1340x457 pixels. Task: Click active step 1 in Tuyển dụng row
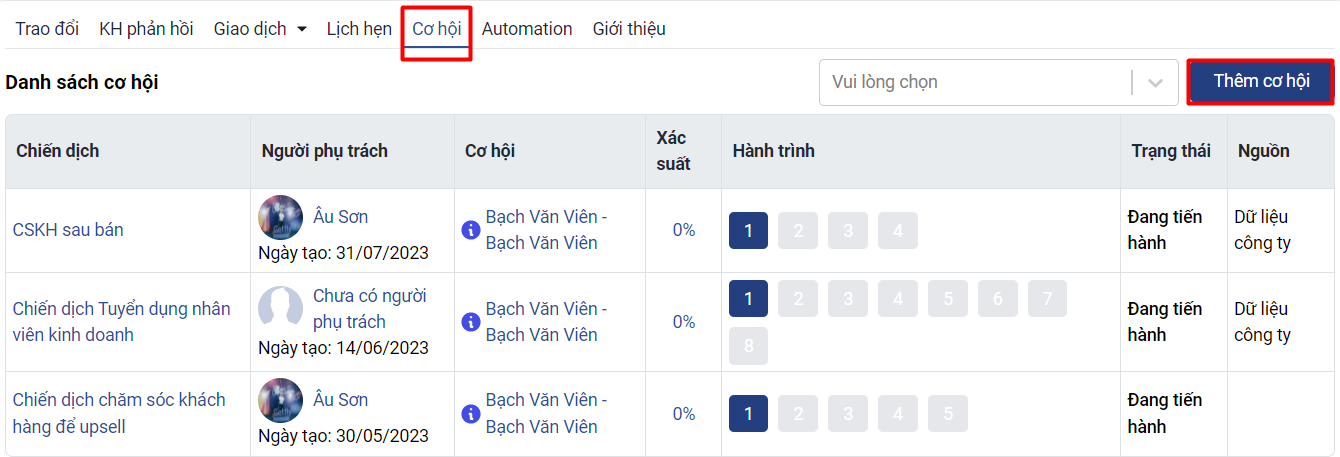[x=748, y=299]
